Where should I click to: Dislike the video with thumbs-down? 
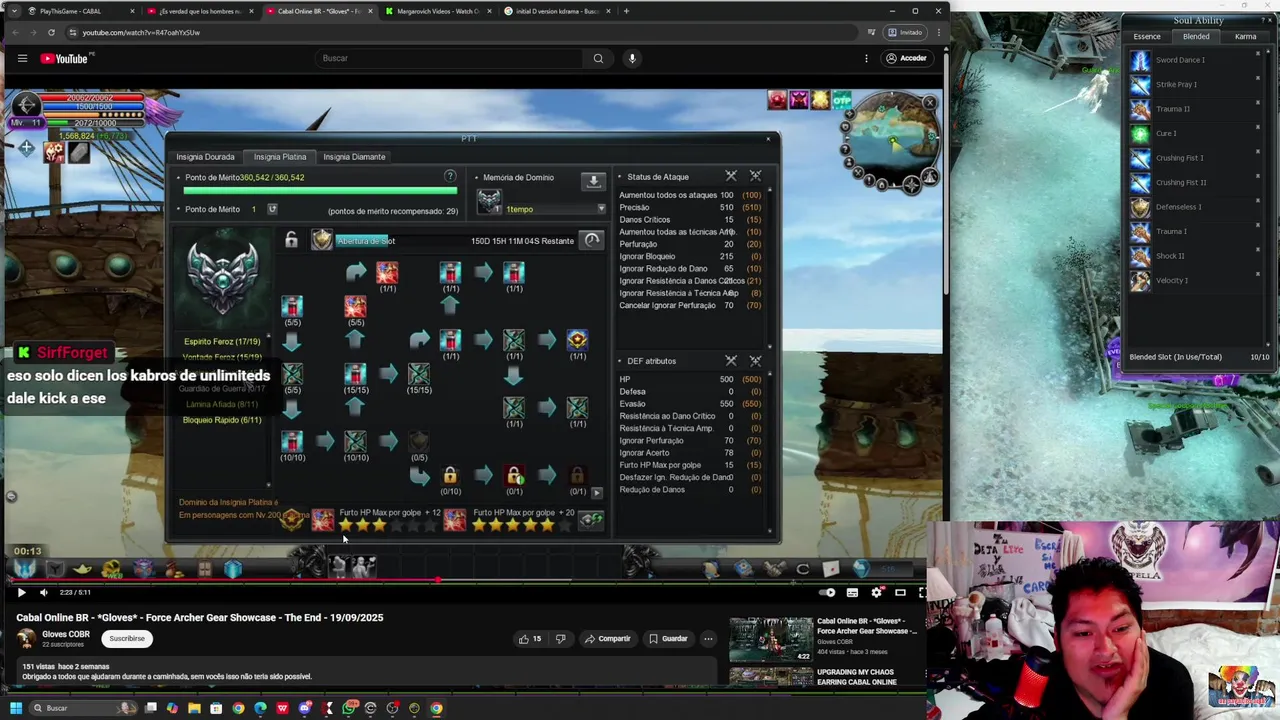point(560,639)
